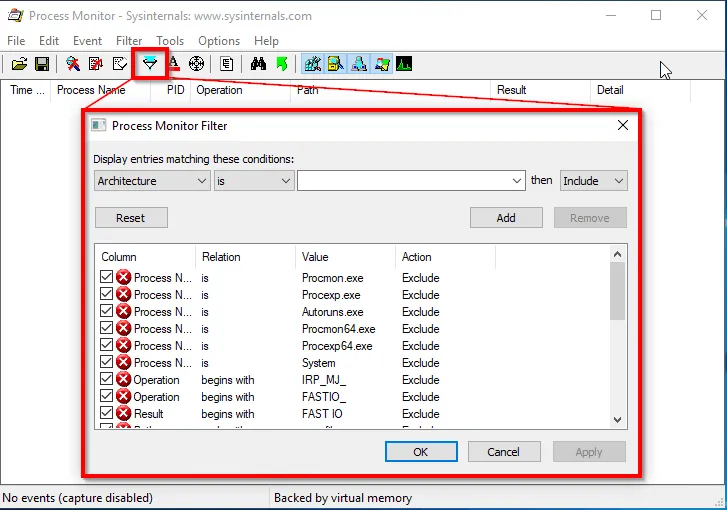Open the Filter menu

[x=129, y=41]
